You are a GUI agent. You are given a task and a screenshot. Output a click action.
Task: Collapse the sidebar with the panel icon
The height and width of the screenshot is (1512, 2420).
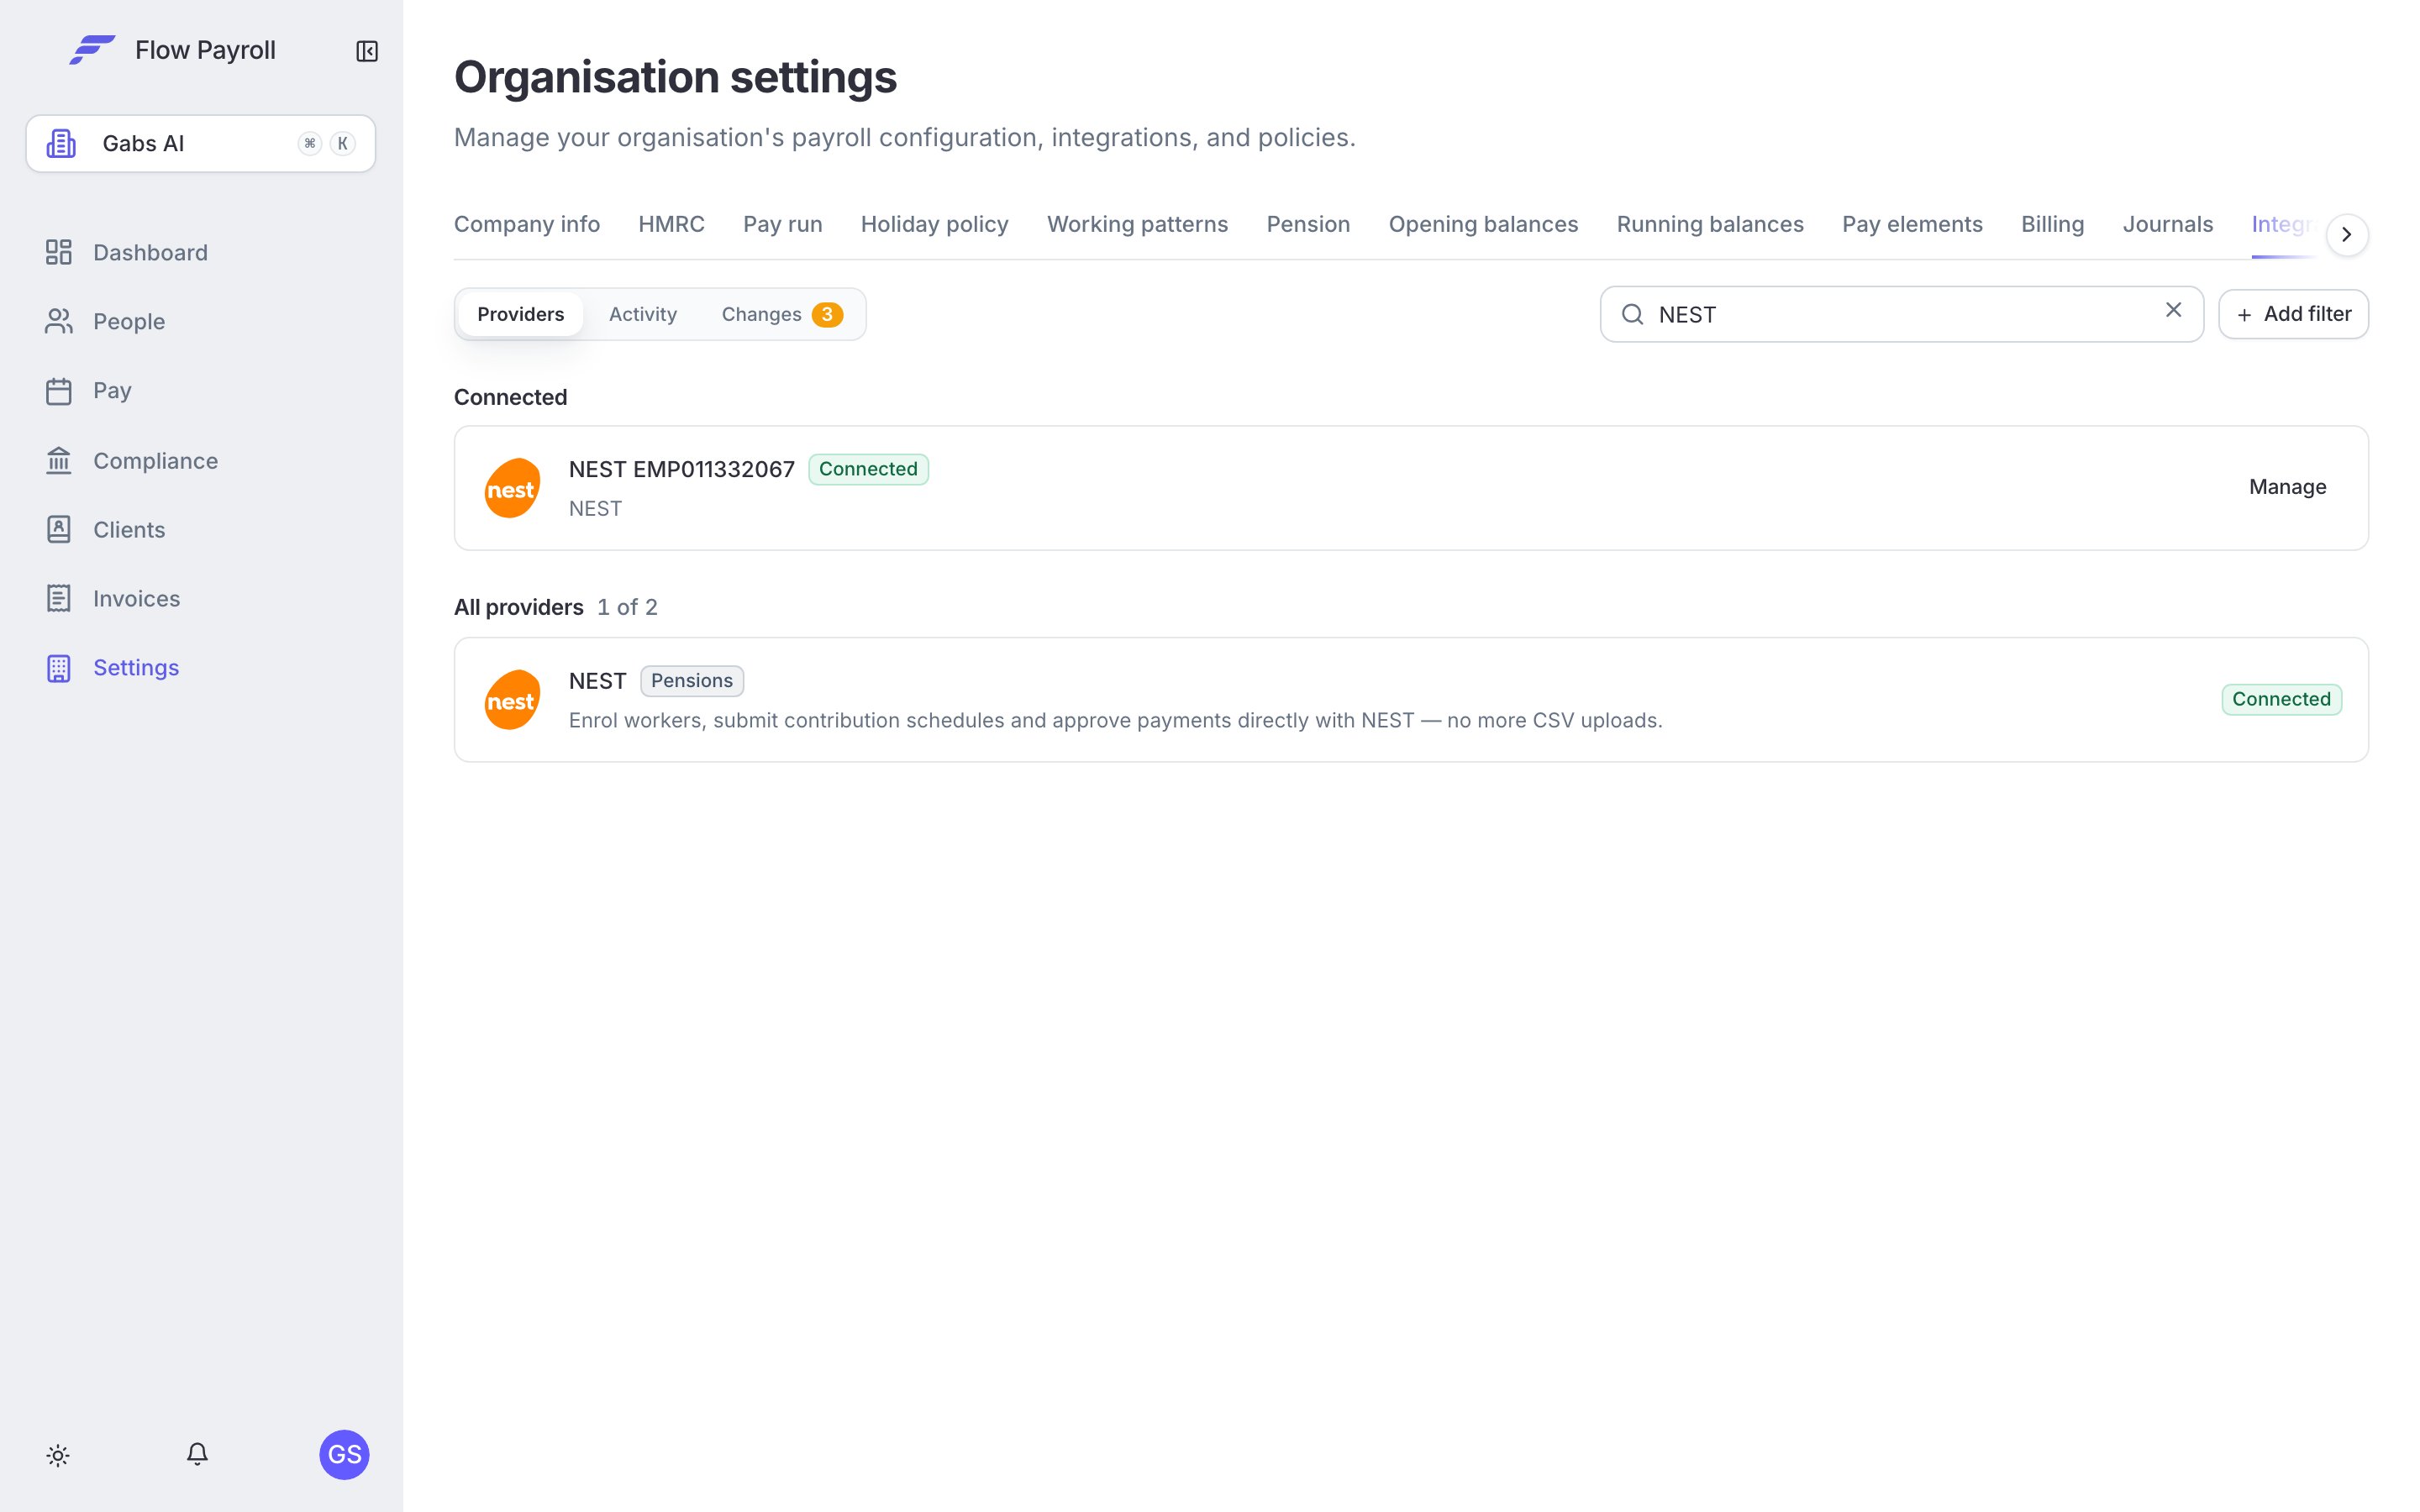coord(367,51)
